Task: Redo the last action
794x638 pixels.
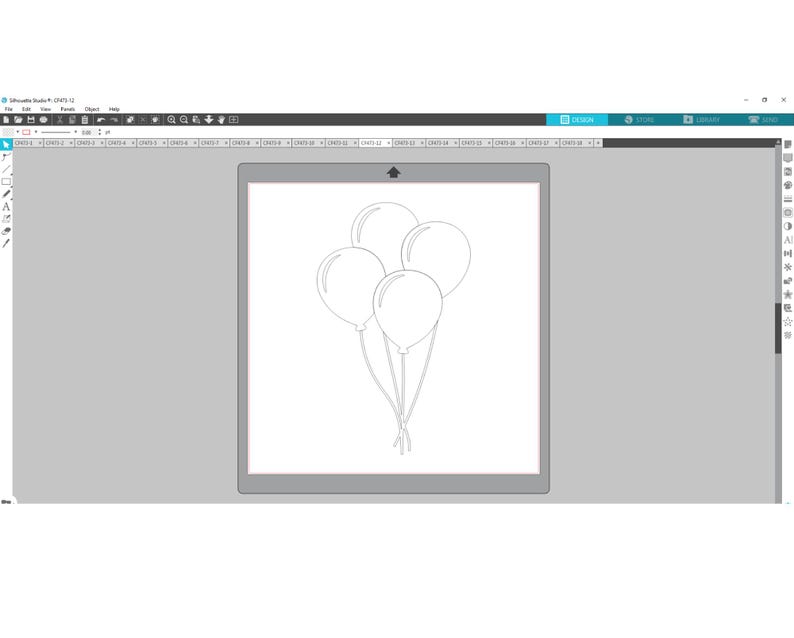Action: click(x=114, y=120)
